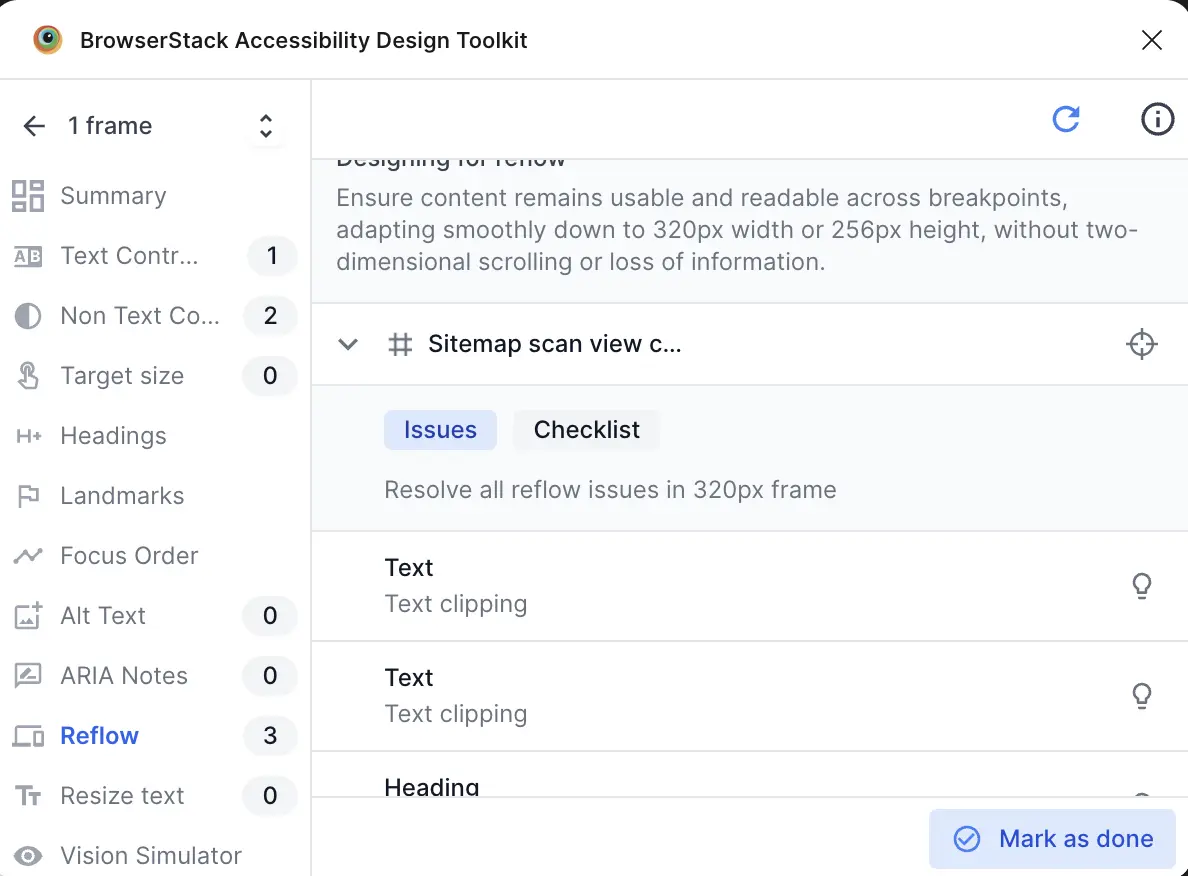Open tip for second Text clipping issue
The height and width of the screenshot is (876, 1188).
(1142, 696)
